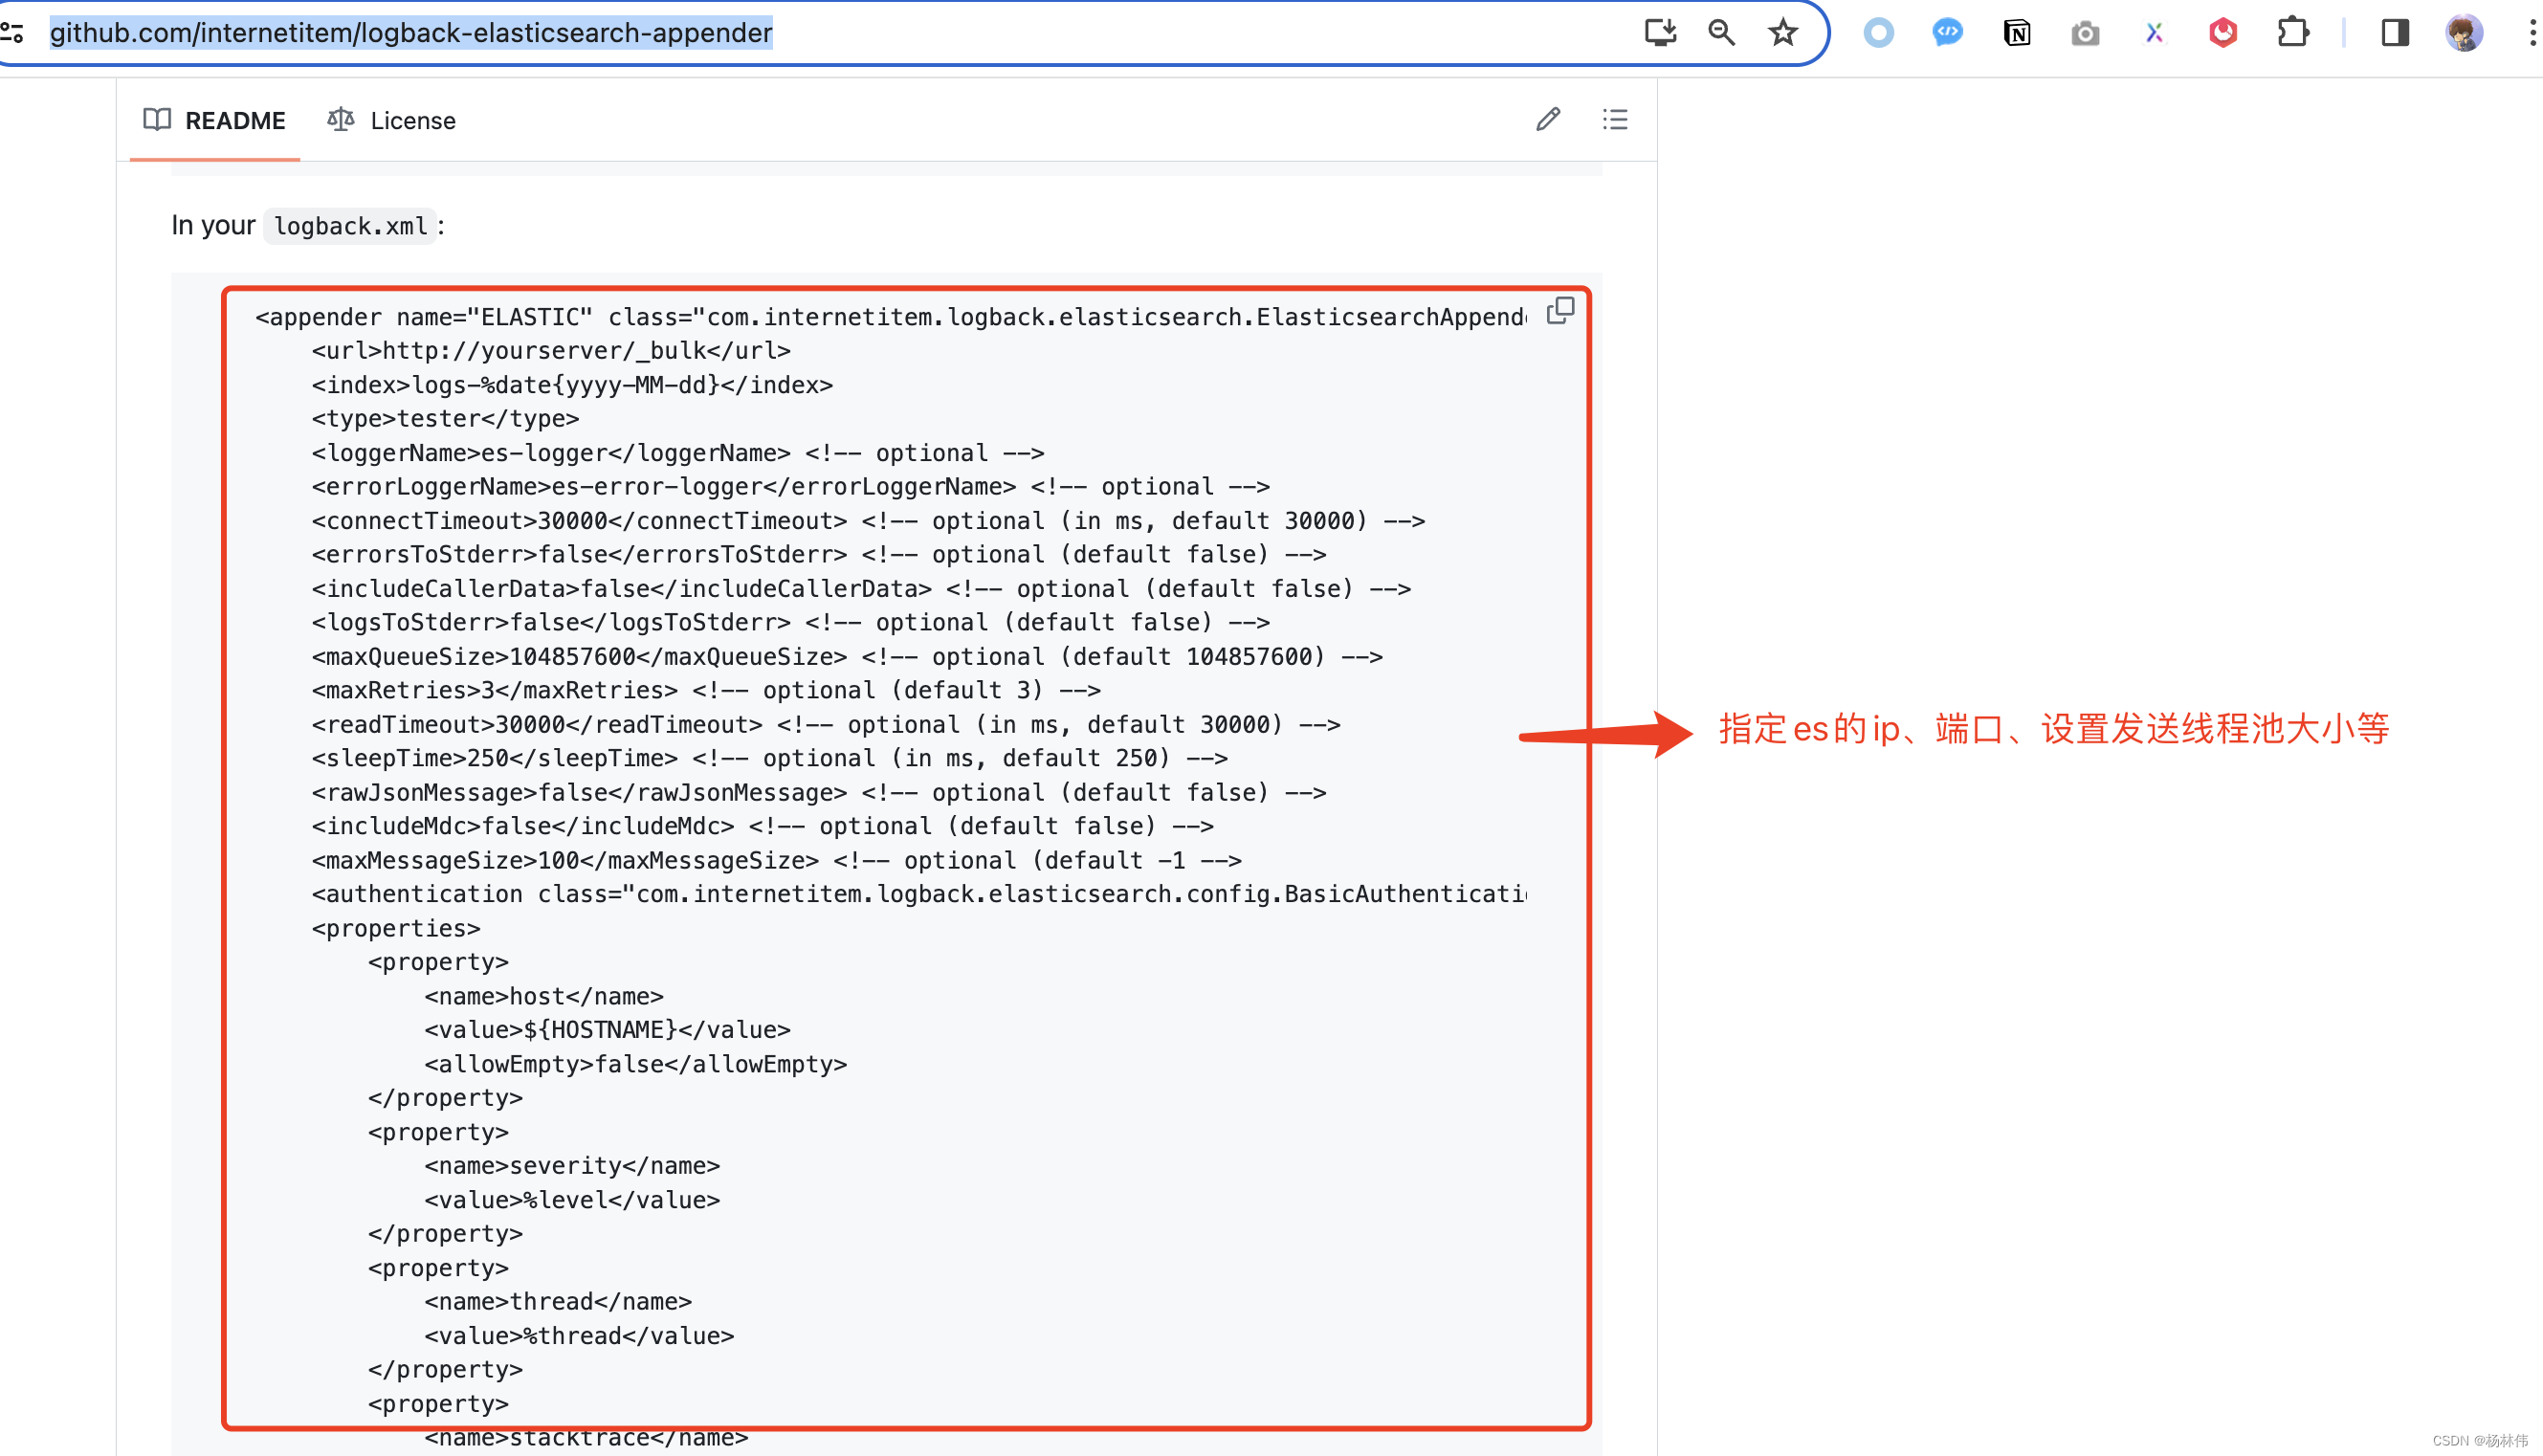Click the '<value>%level</value>' line
This screenshot has width=2543, height=1456.
(x=572, y=1201)
